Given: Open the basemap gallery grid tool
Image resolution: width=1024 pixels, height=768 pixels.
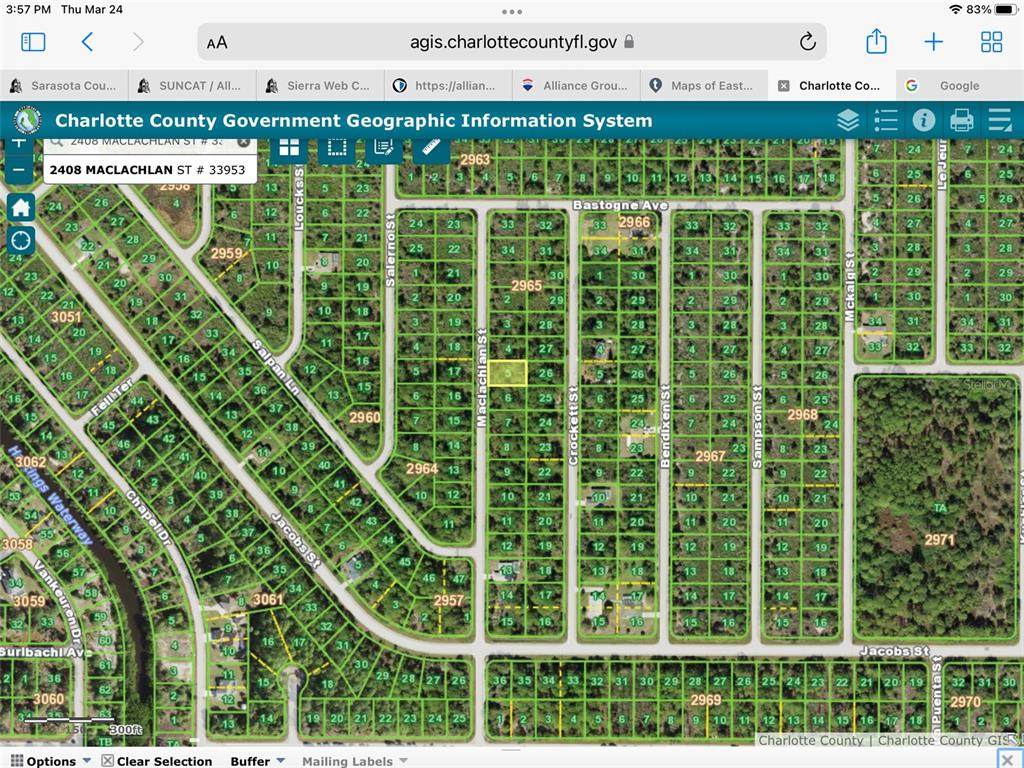Looking at the screenshot, I should pos(289,148).
